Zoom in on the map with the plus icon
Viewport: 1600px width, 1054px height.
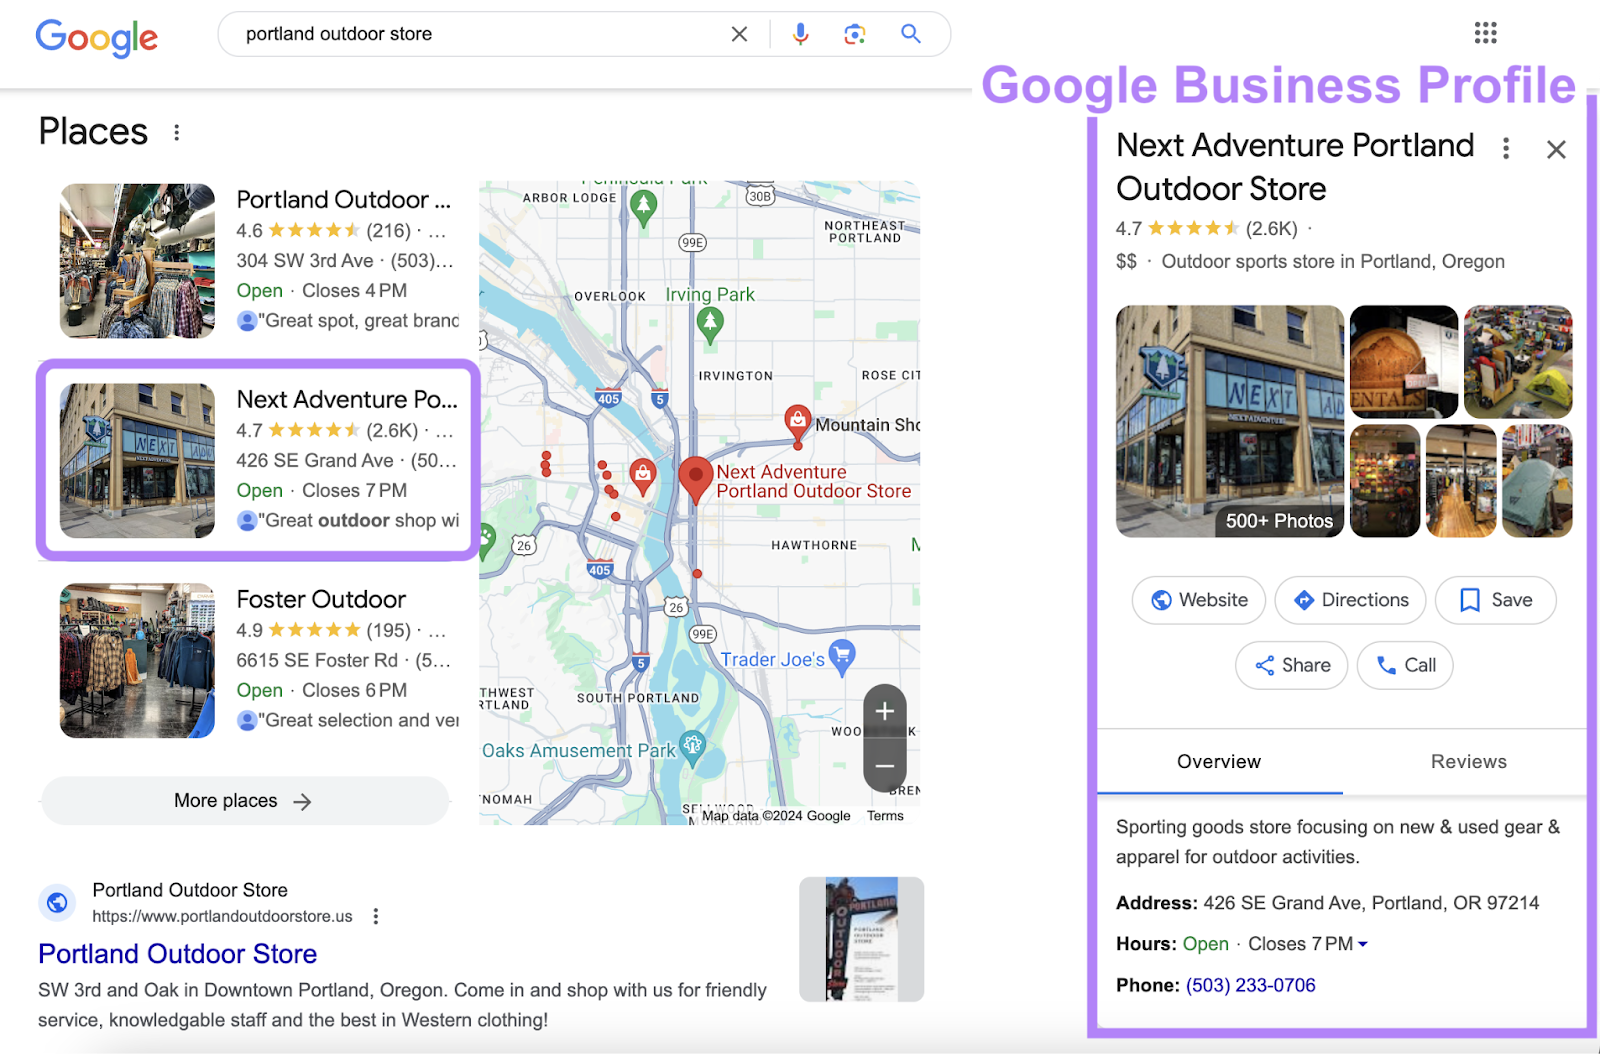pos(884,711)
